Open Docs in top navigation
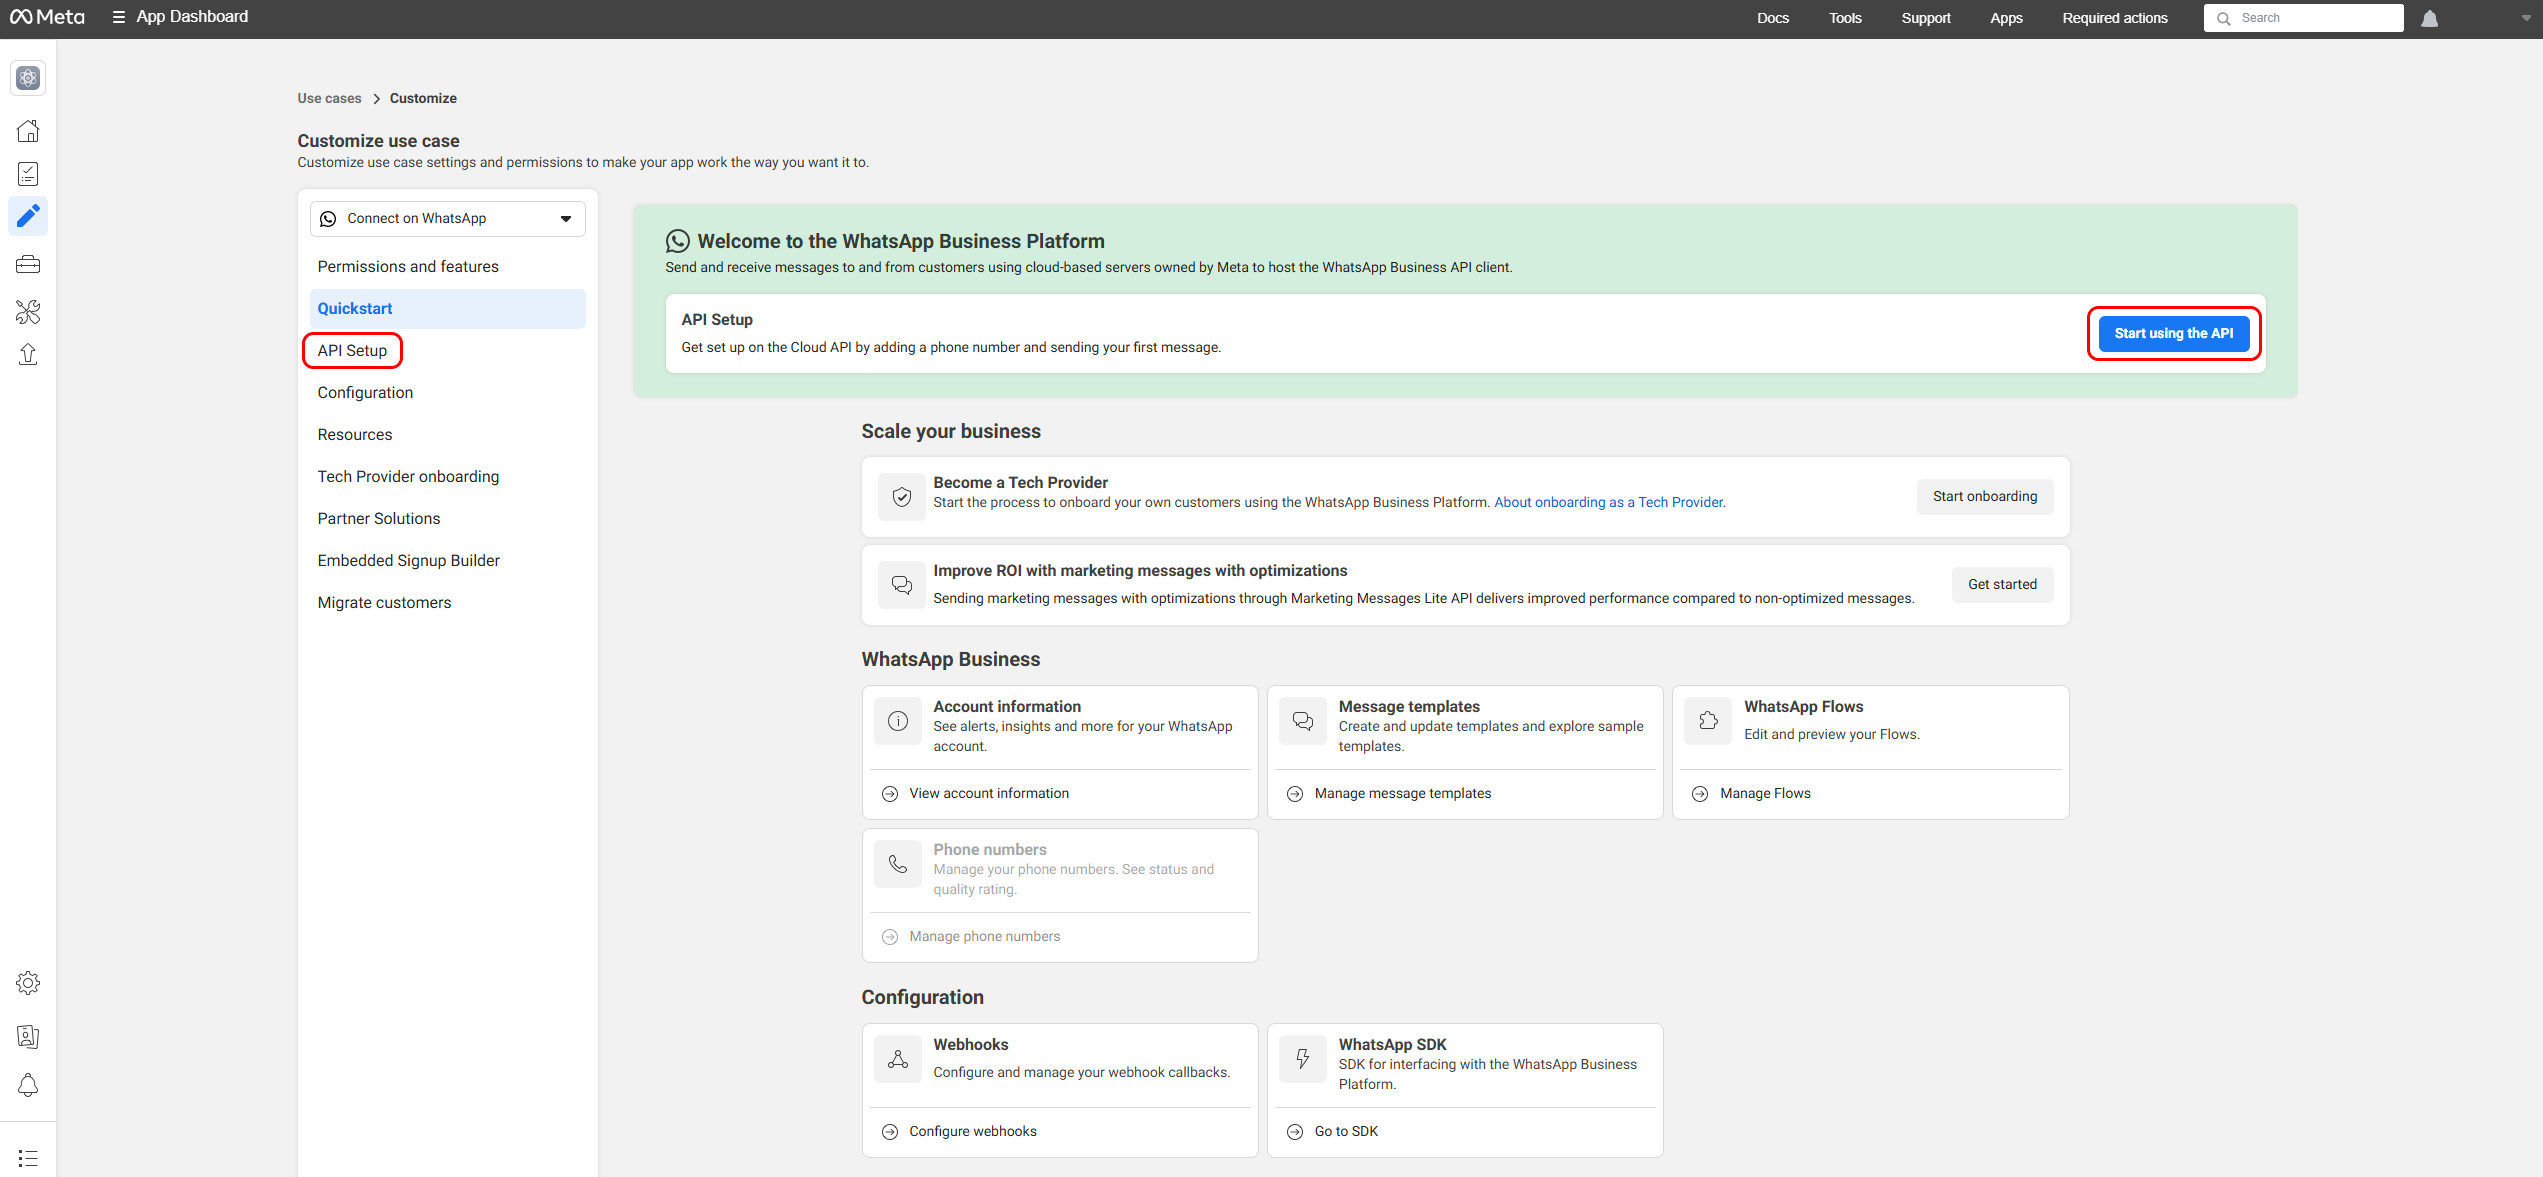This screenshot has height=1177, width=2543. click(1772, 18)
